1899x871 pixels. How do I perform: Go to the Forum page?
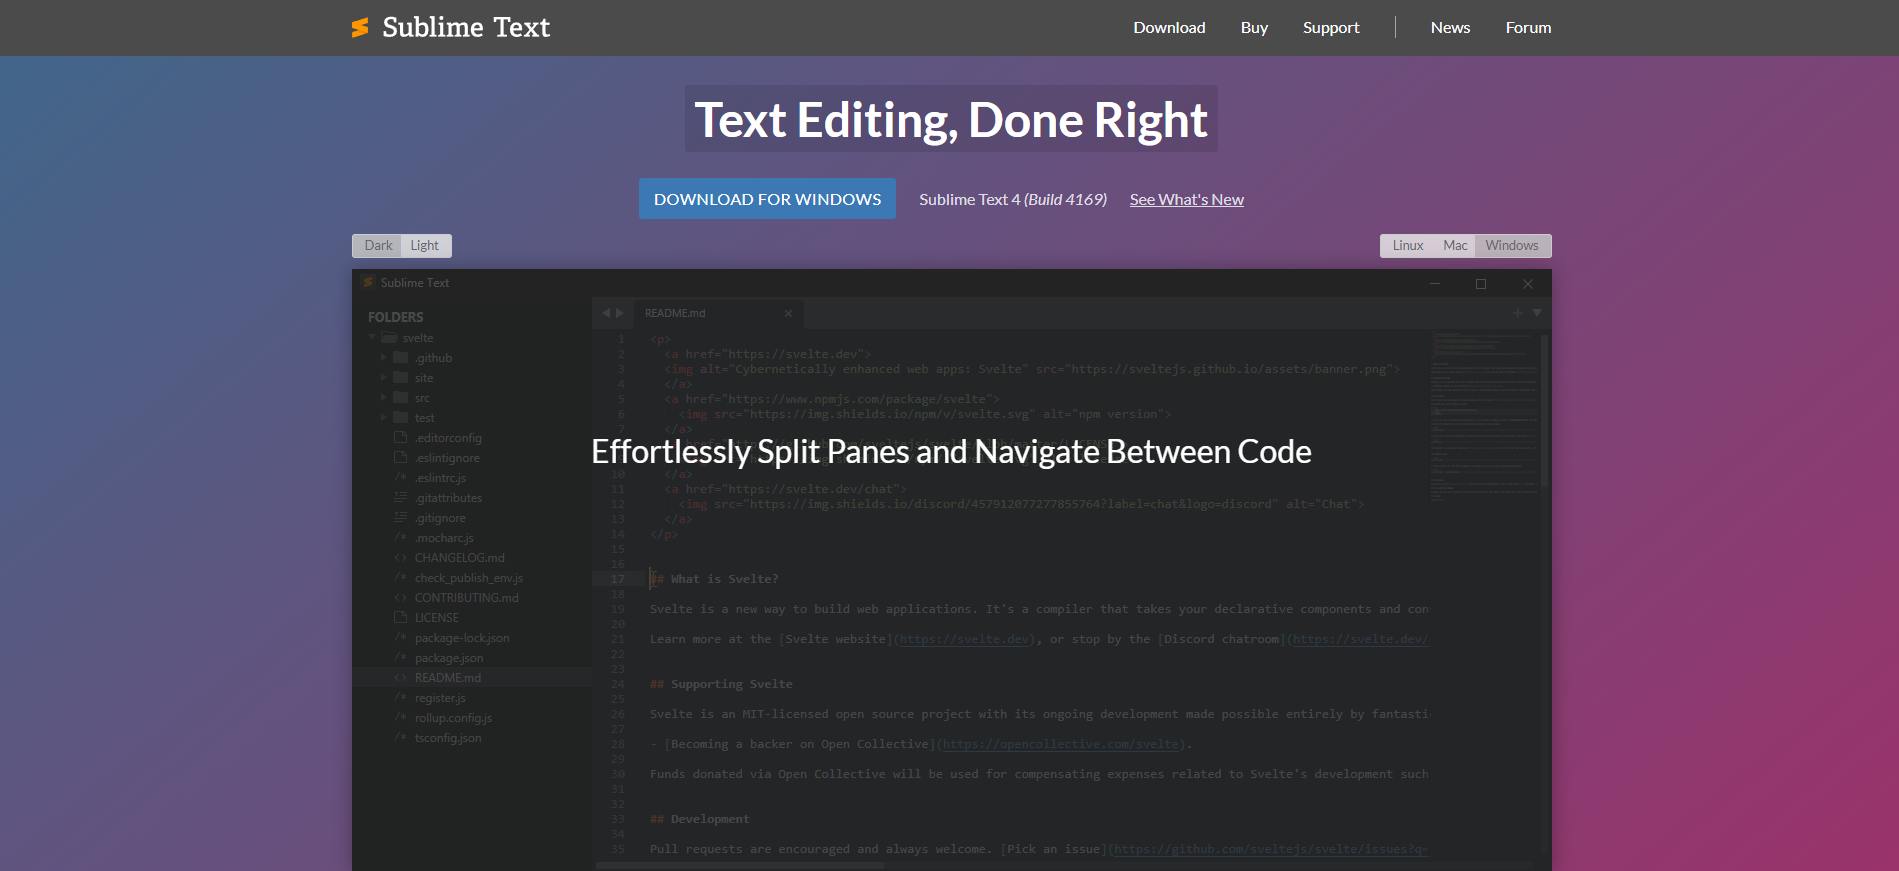coord(1527,28)
